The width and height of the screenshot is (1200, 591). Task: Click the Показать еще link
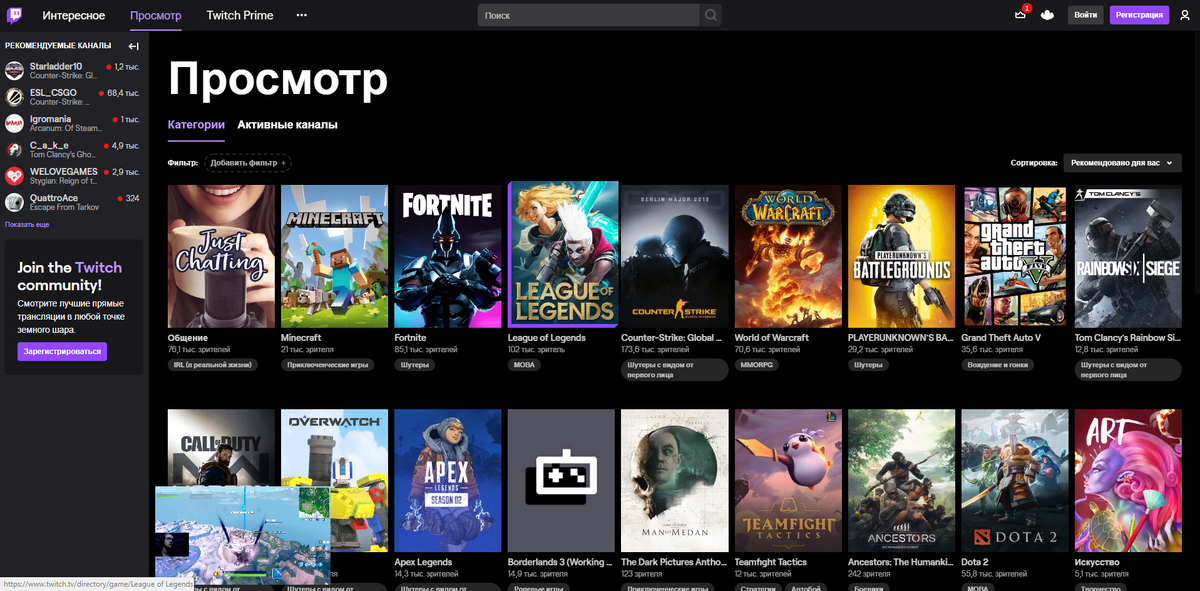(27, 224)
